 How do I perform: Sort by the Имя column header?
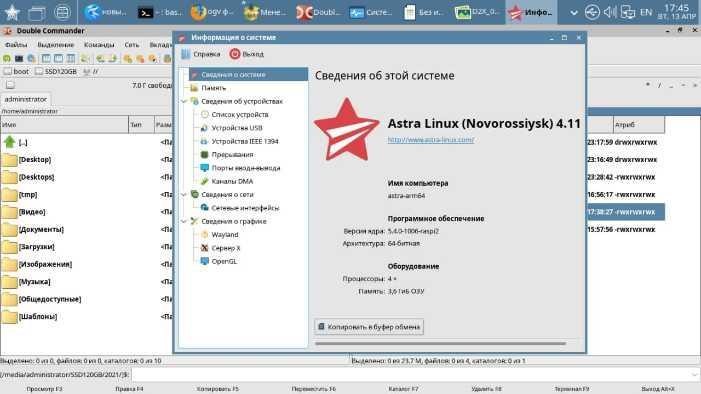(x=64, y=125)
